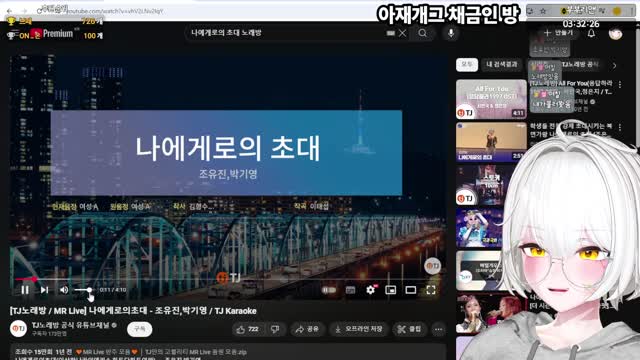Clear the search box text

(402, 33)
